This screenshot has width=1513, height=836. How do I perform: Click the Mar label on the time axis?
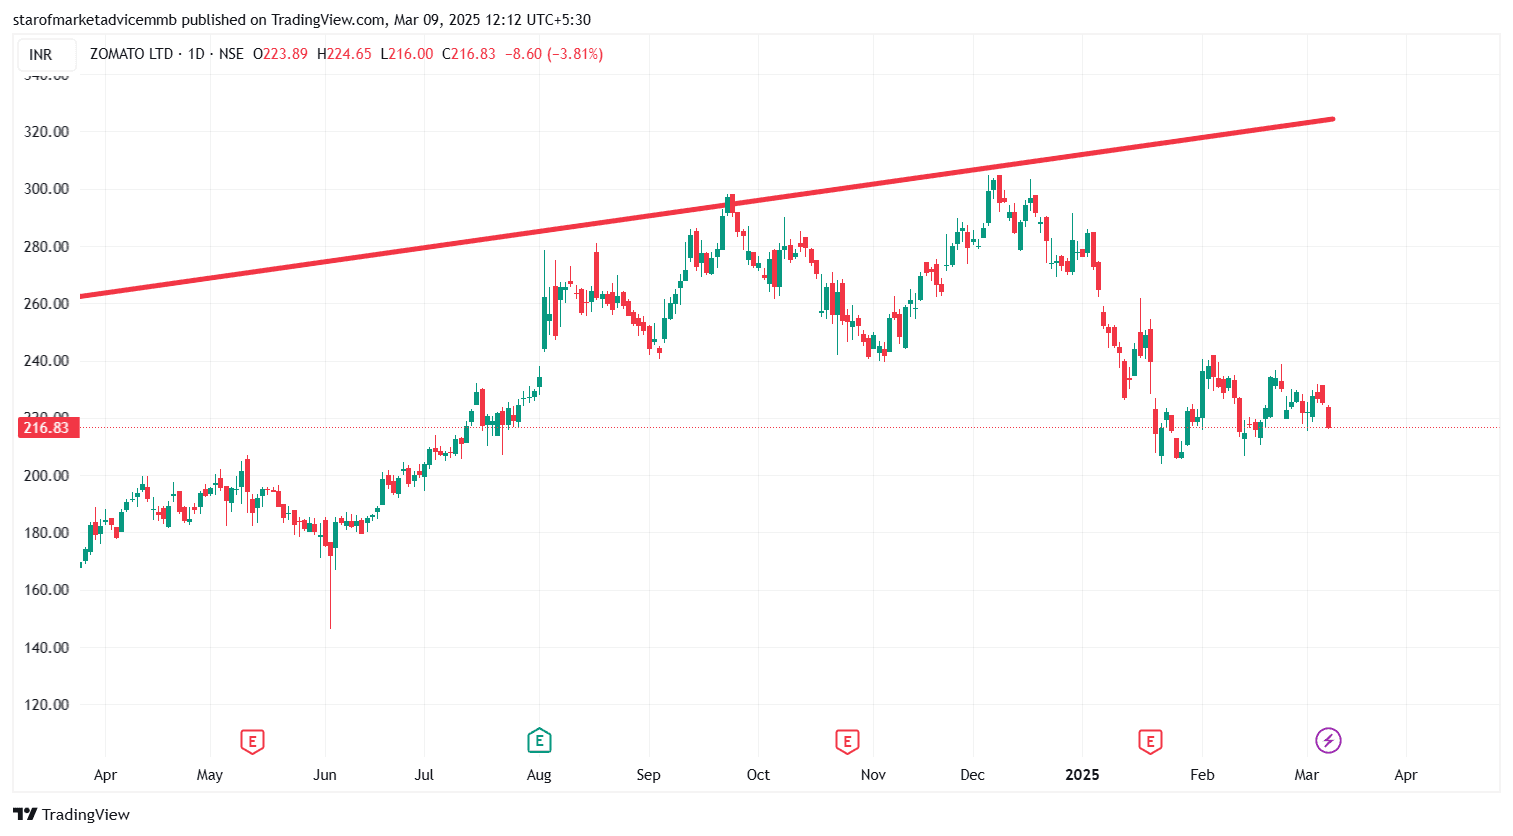point(1306,775)
